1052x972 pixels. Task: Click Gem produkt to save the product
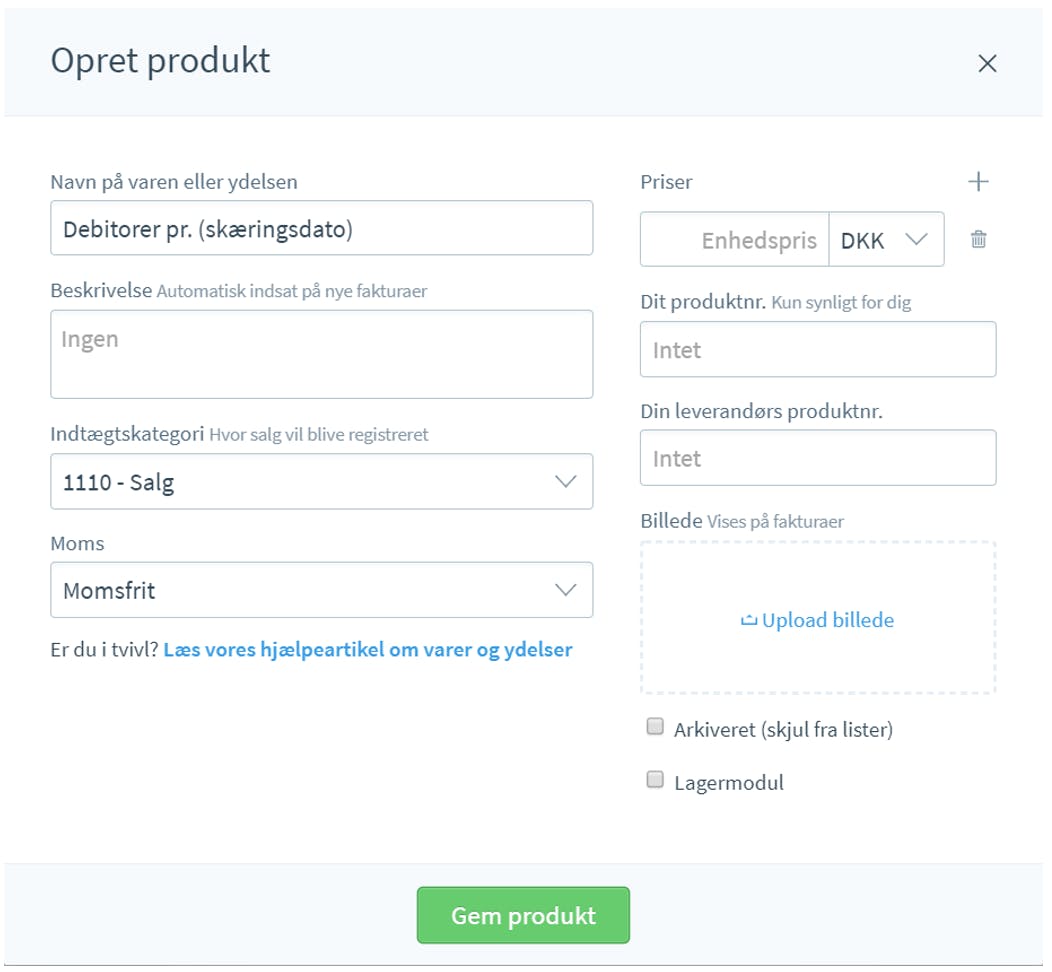tap(523, 916)
